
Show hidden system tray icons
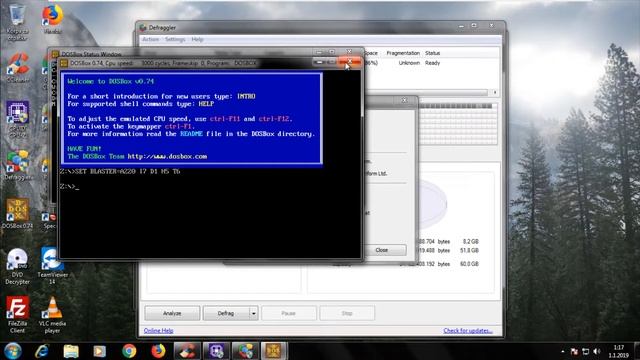[x=563, y=351]
